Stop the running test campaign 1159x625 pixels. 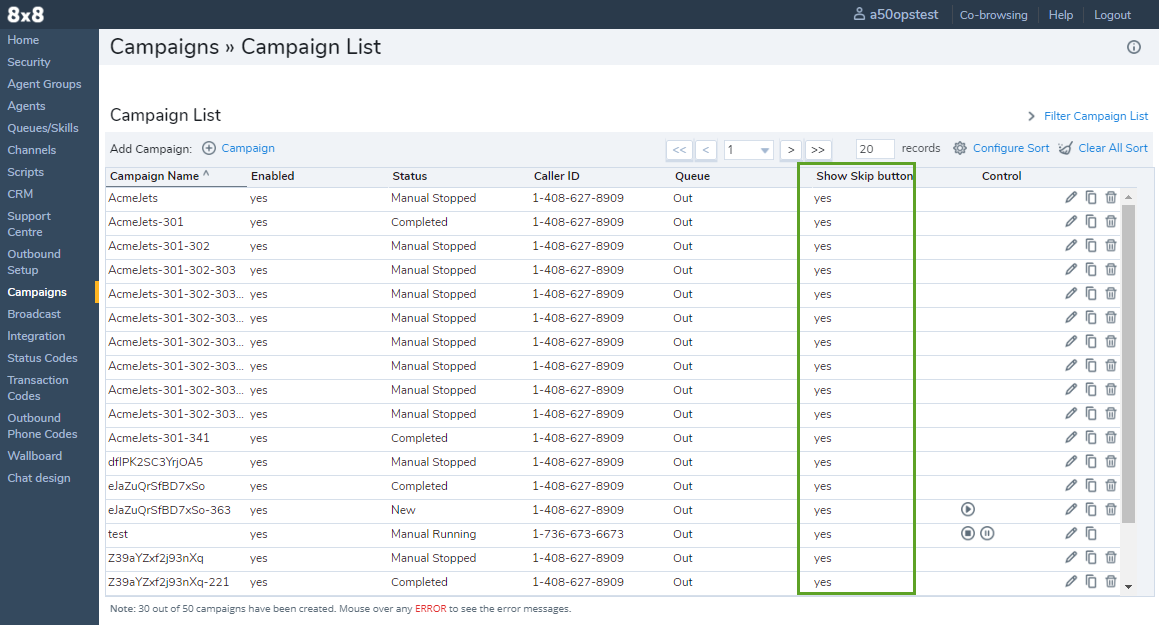coord(967,534)
